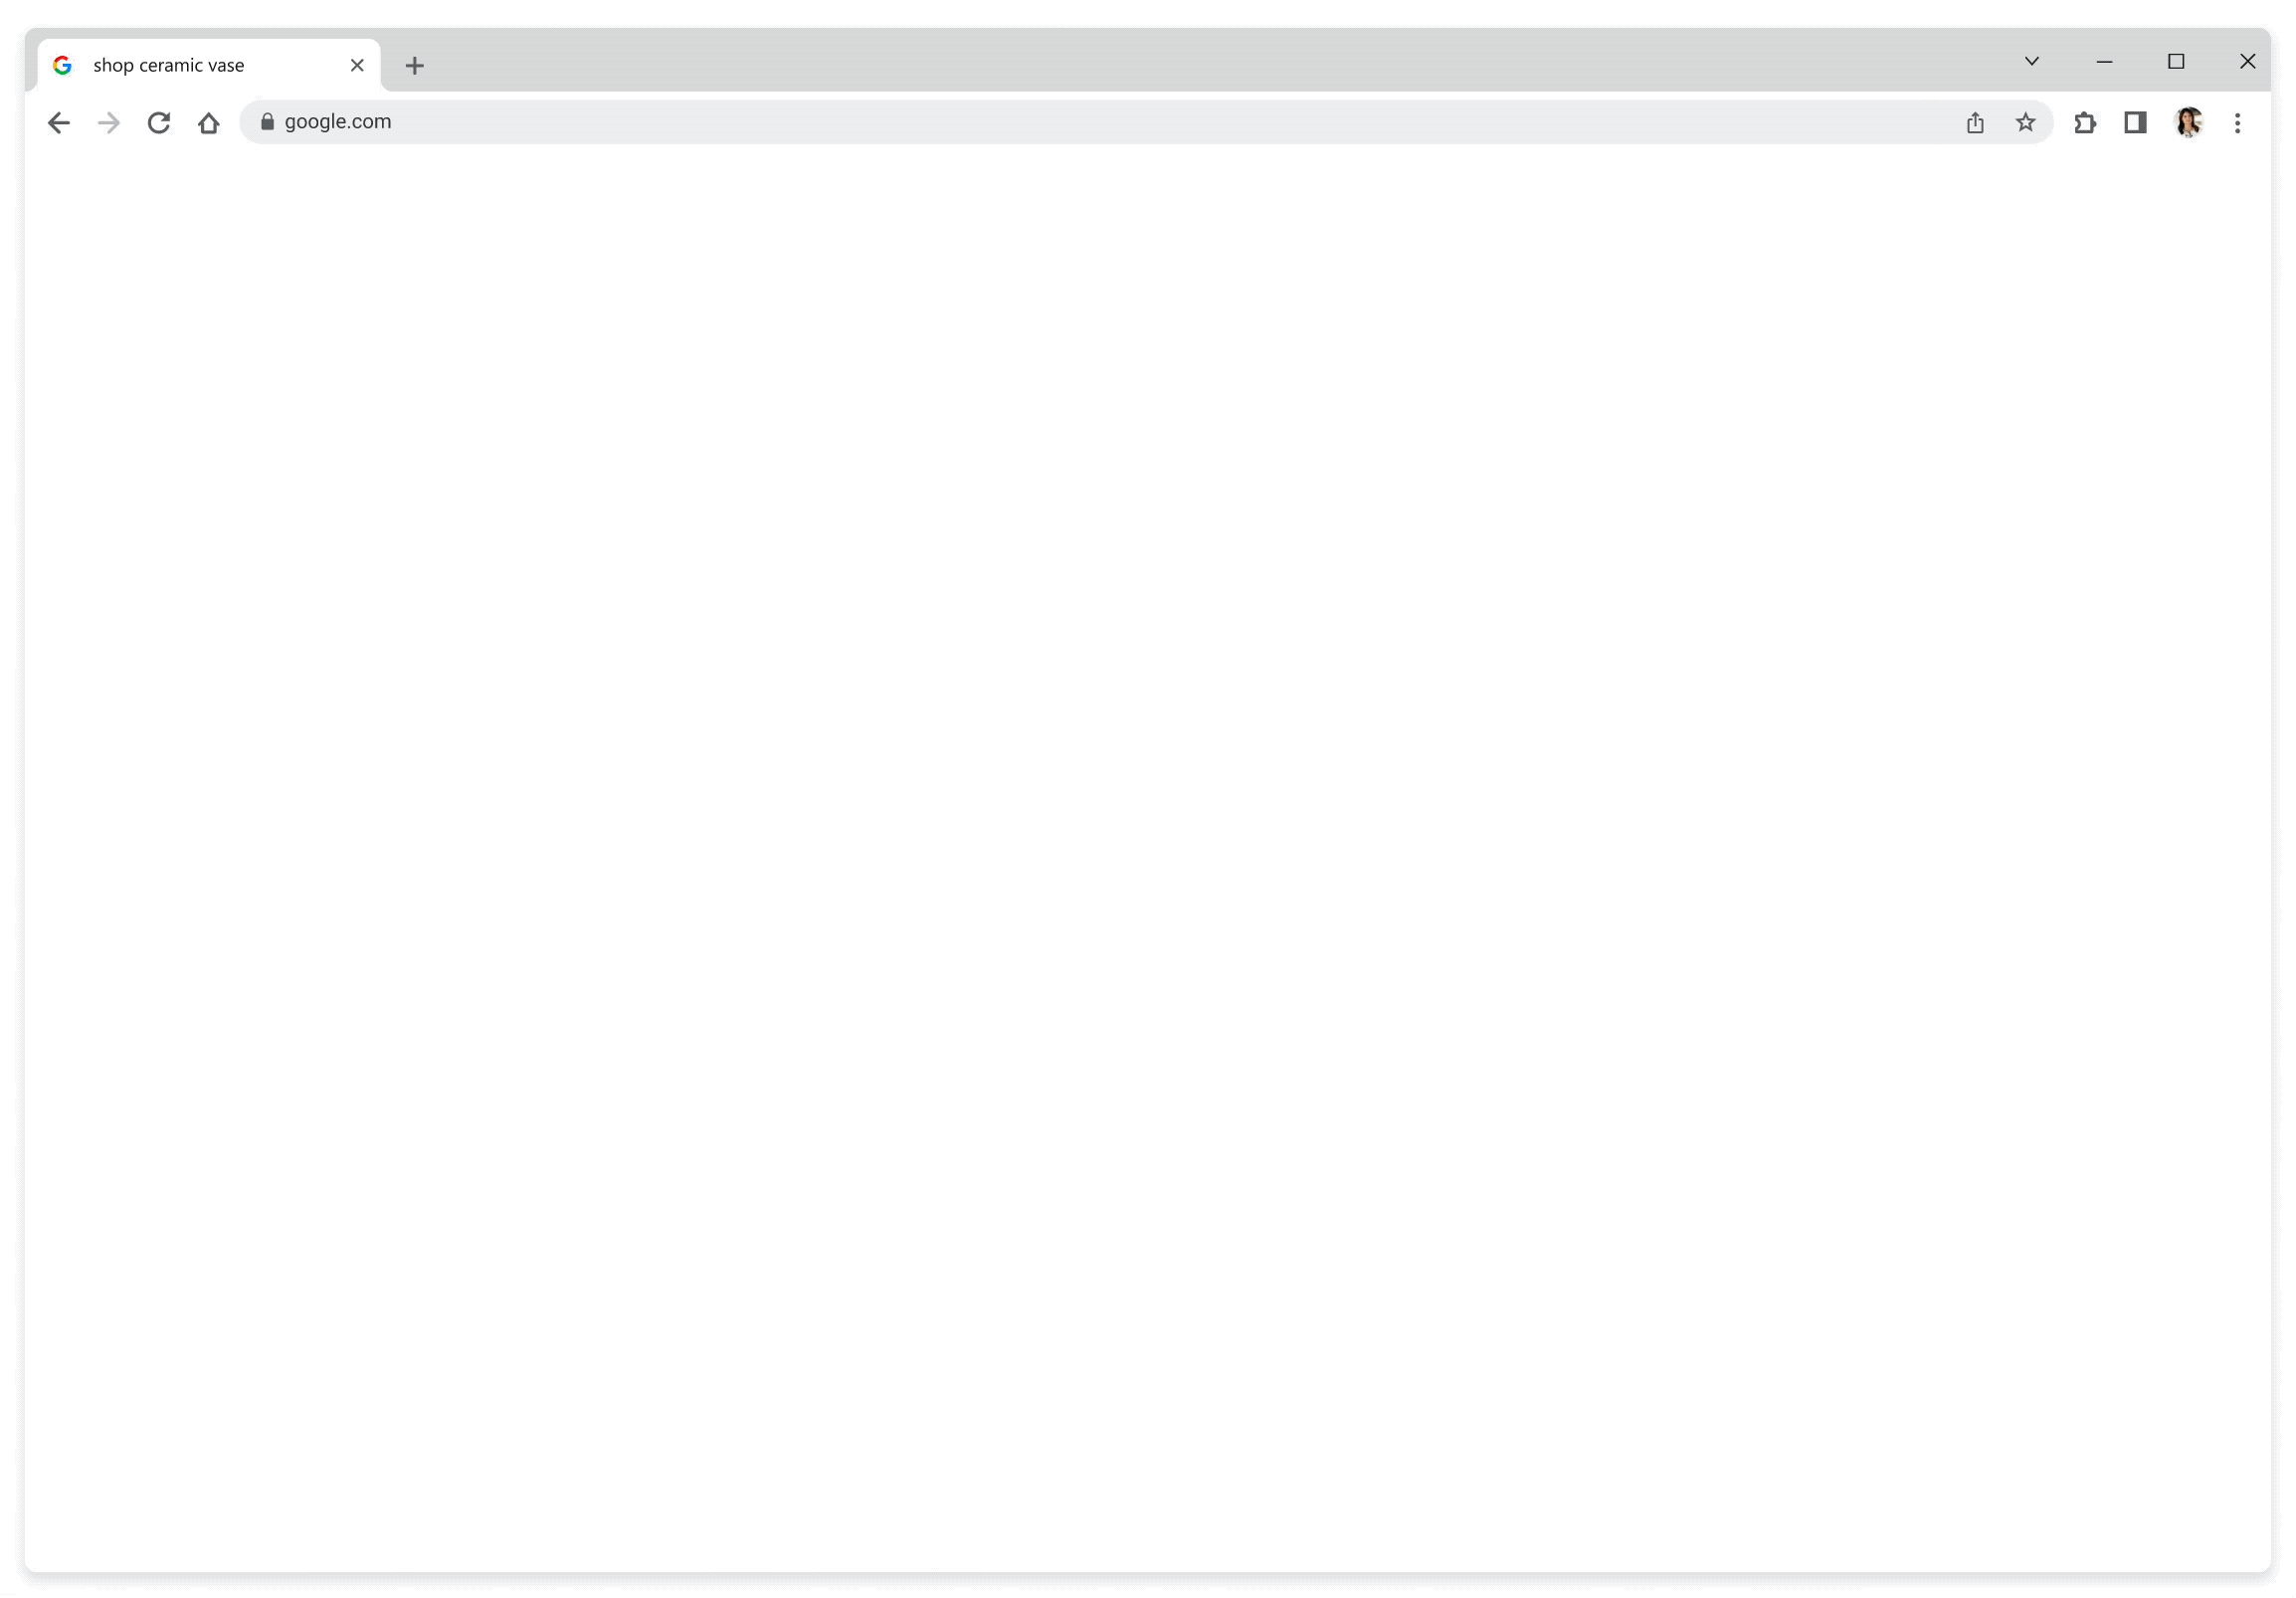Click the read later/reading list icon
Image resolution: width=2296 pixels, height=1598 pixels.
pyautogui.click(x=2137, y=122)
